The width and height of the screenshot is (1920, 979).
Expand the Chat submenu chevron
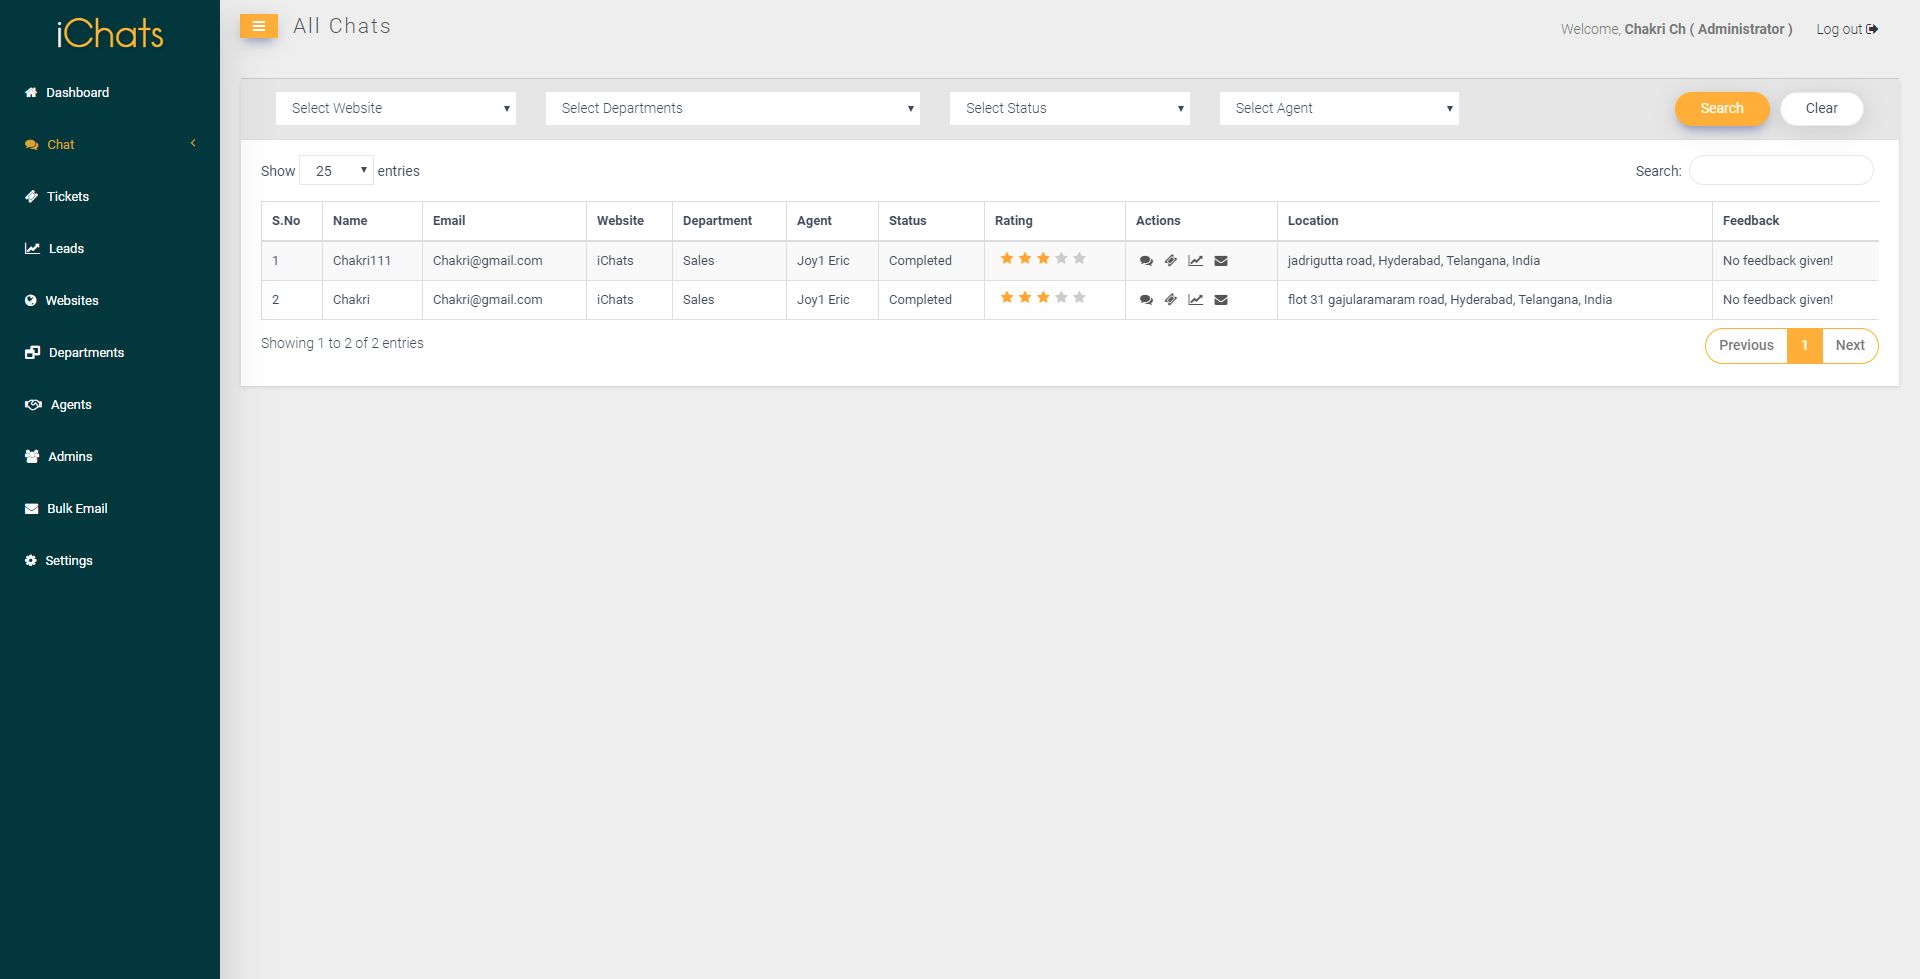(x=193, y=143)
